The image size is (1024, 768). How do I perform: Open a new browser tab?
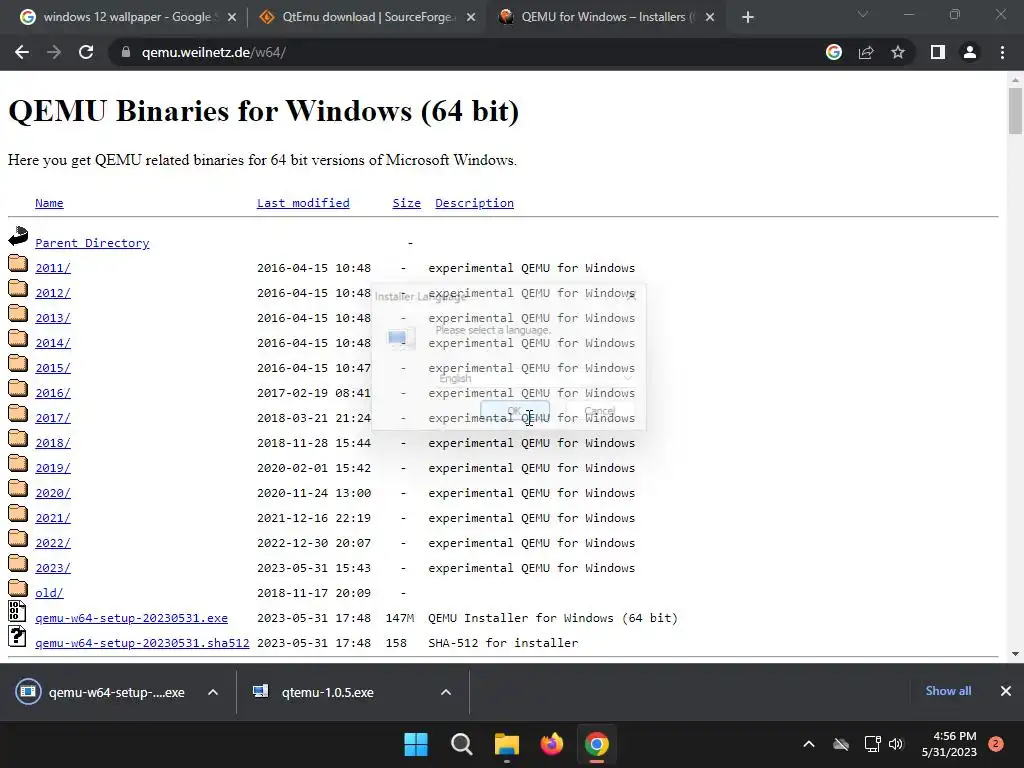point(748,17)
